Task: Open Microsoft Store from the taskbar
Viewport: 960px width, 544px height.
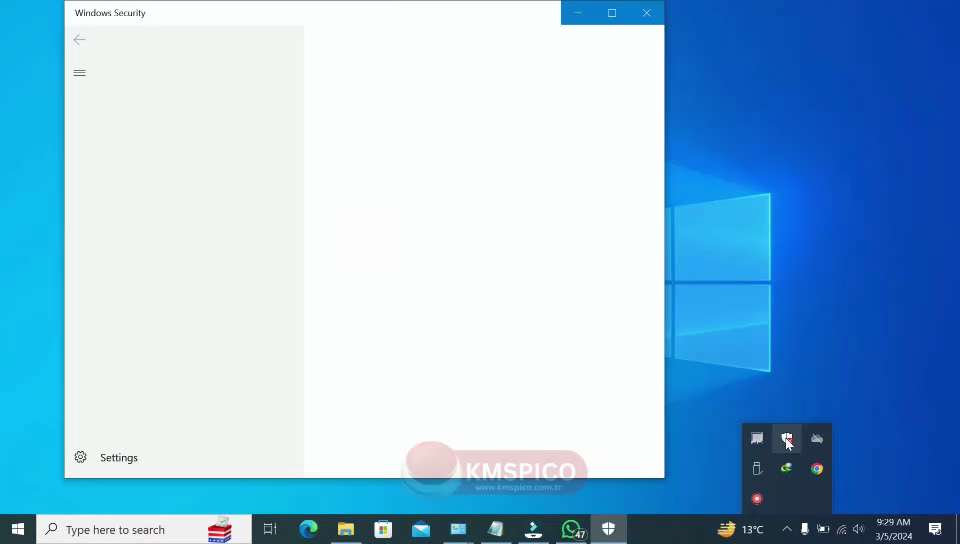Action: coord(383,529)
